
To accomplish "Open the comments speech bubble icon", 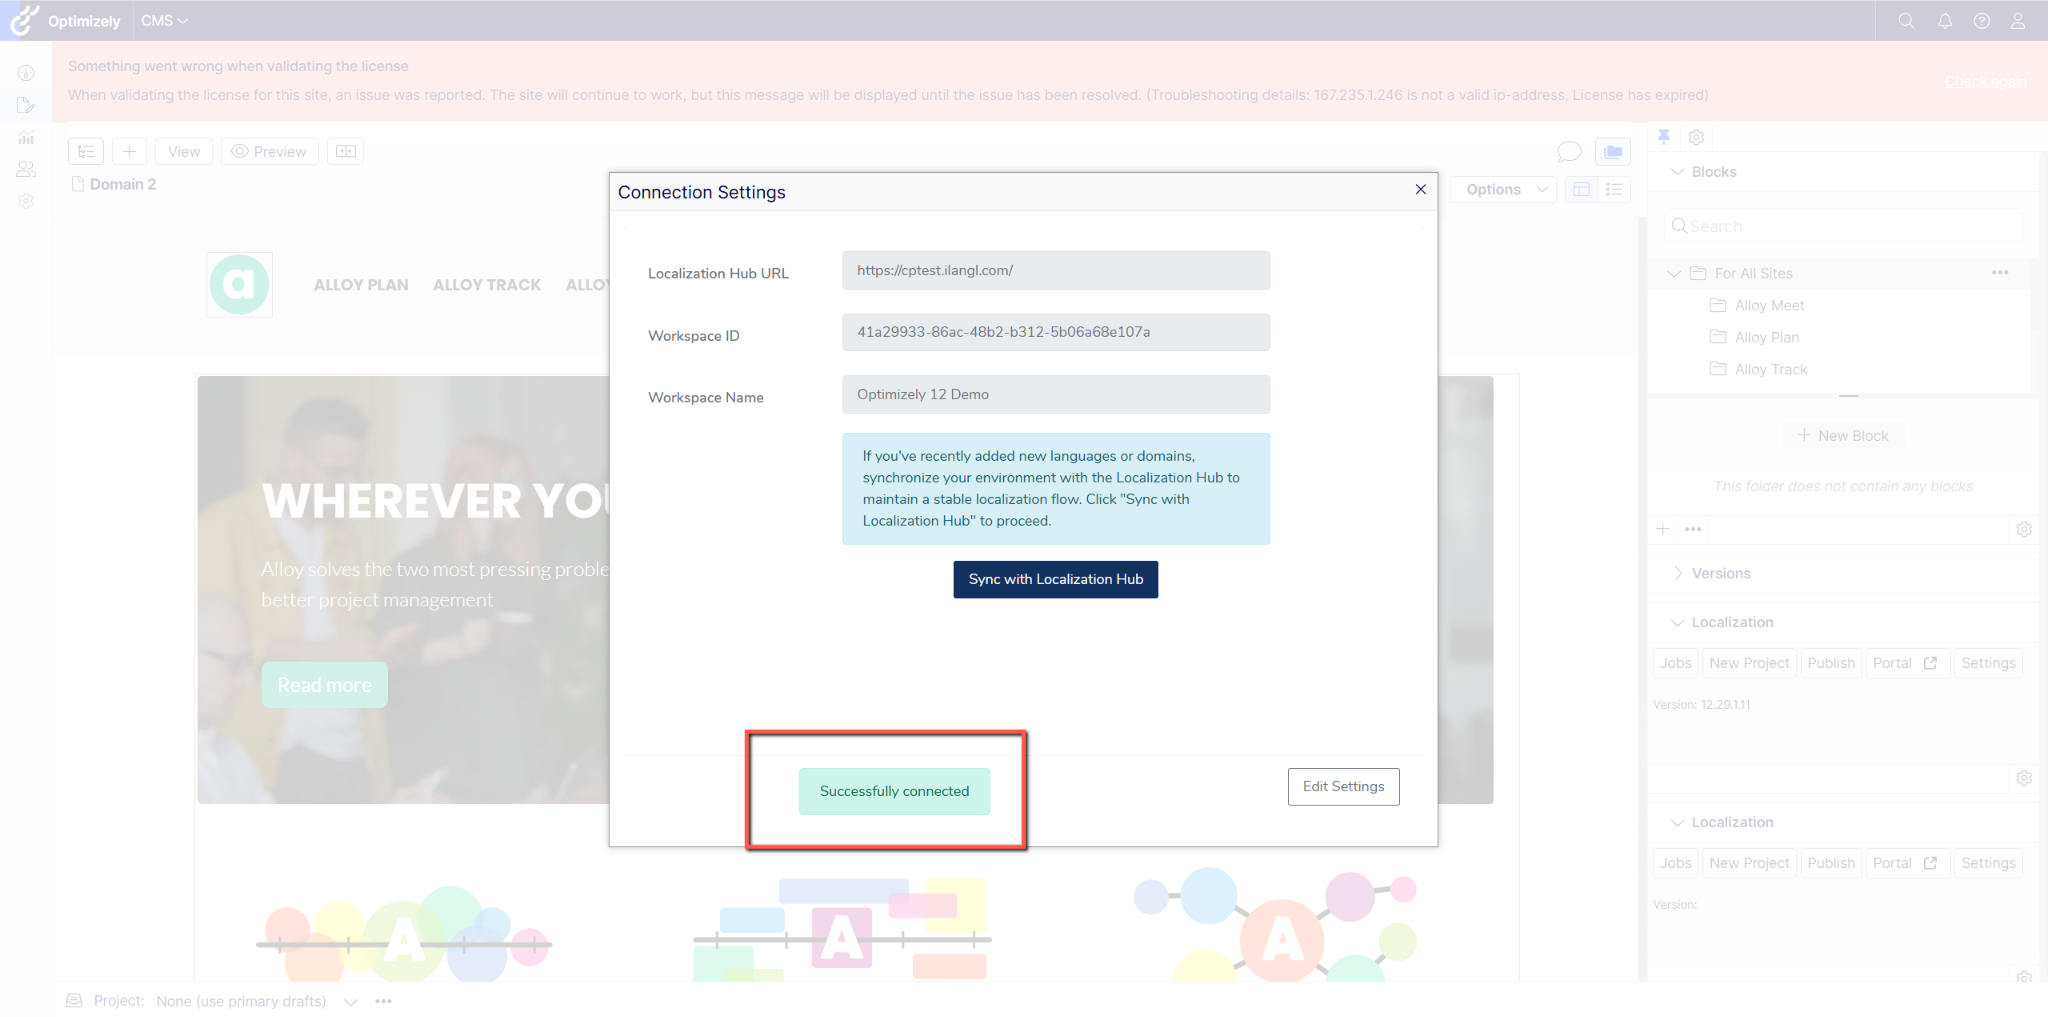I will (1569, 151).
